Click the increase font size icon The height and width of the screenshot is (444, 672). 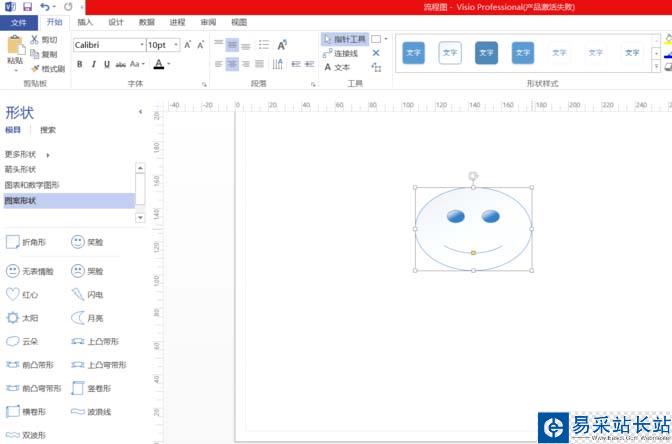(x=187, y=45)
